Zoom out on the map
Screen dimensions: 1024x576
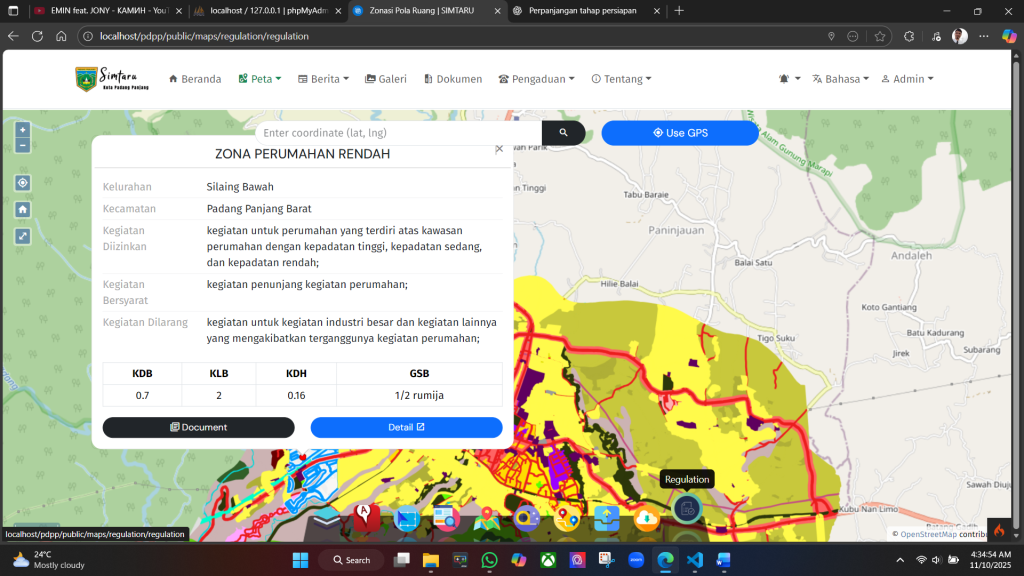point(22,146)
